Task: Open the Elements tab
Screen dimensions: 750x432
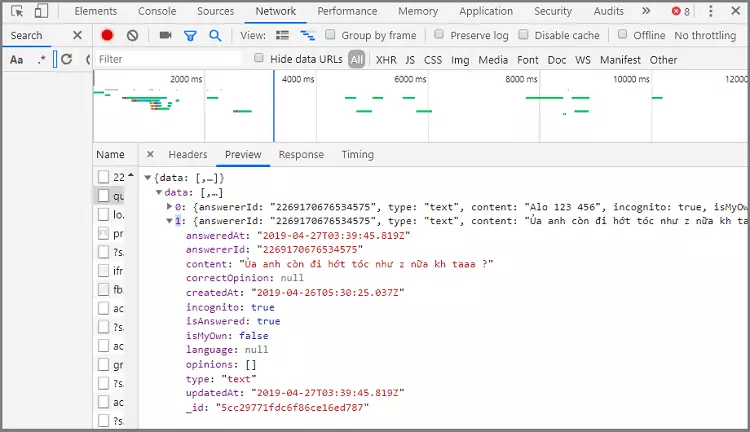Action: (96, 11)
